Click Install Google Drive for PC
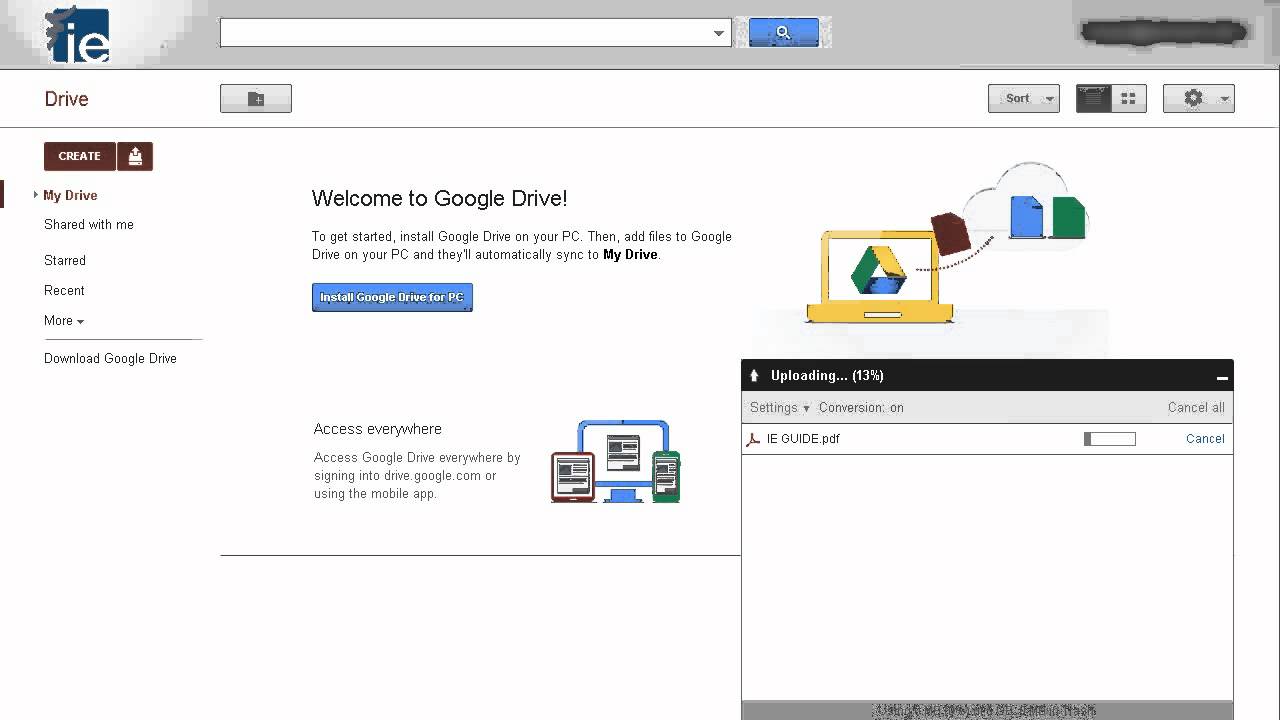Image resolution: width=1280 pixels, height=720 pixels. pos(392,297)
